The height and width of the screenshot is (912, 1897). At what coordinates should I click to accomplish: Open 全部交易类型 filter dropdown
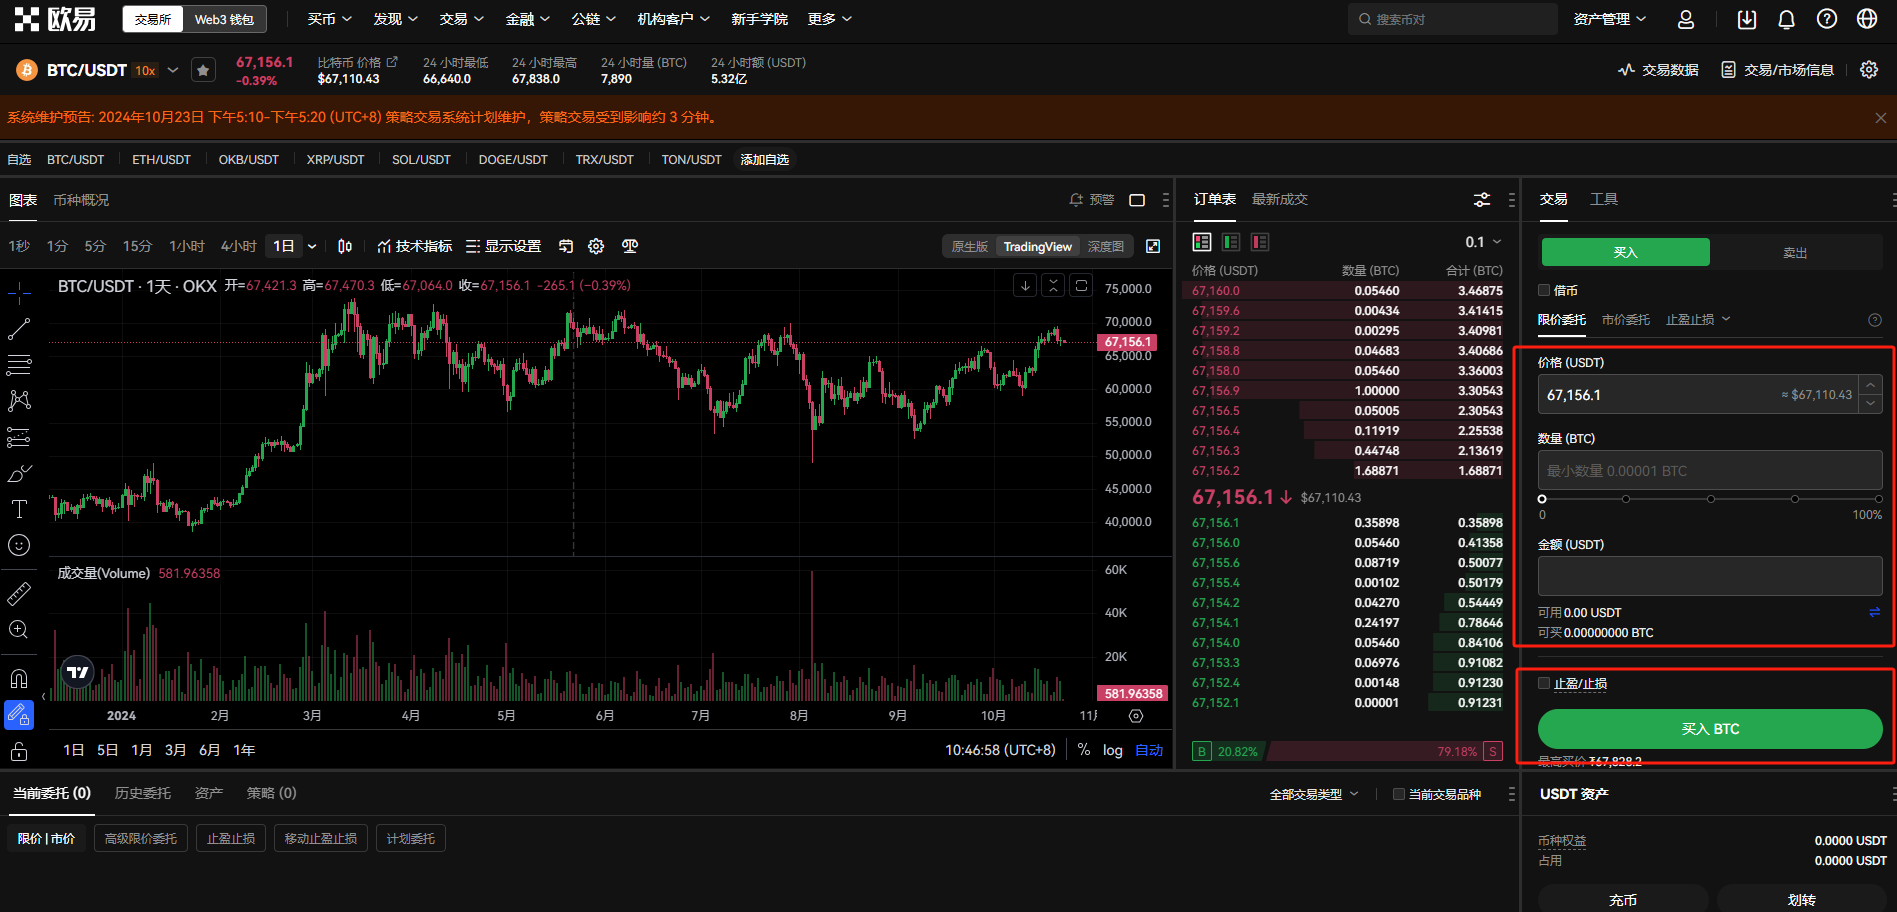pos(1314,794)
